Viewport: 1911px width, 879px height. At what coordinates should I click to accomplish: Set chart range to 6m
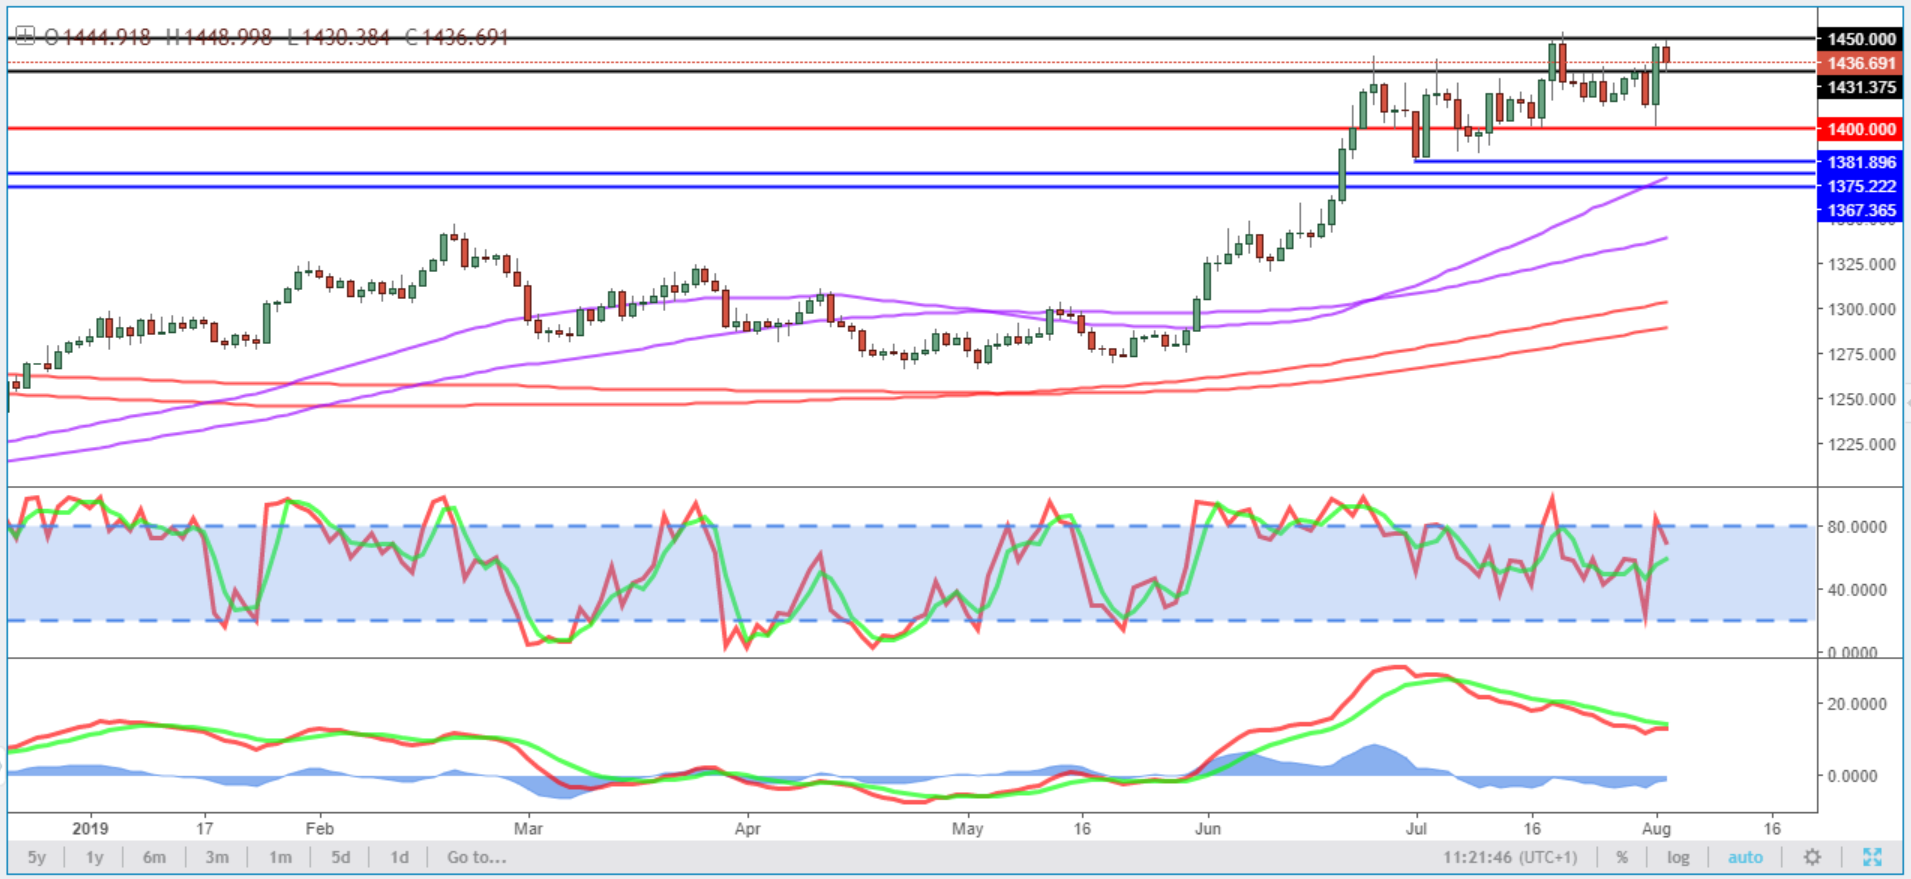point(154,857)
